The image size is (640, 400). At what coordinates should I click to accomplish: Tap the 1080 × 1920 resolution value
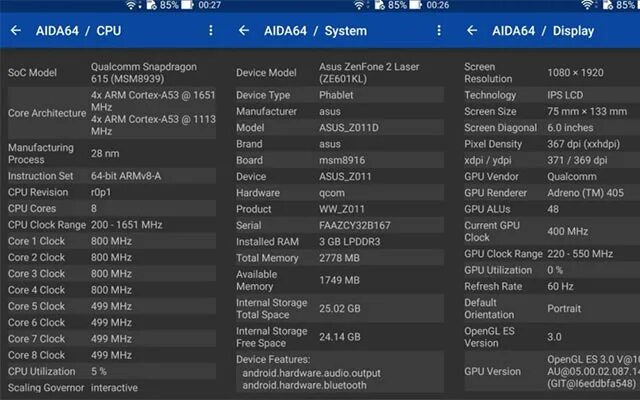(x=575, y=73)
